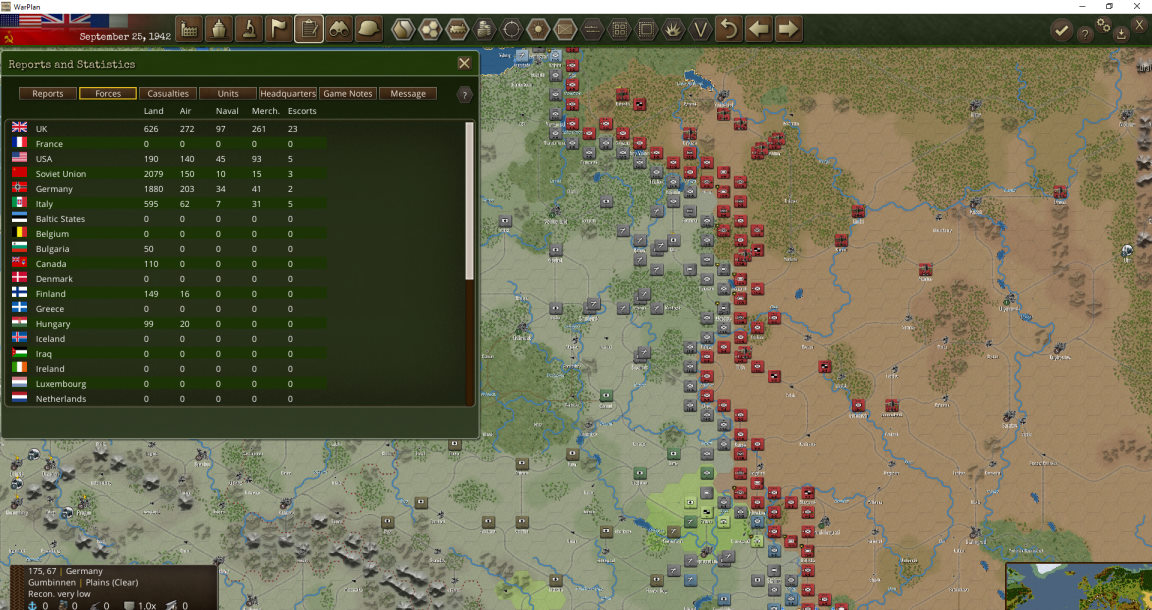Click the 'Canada' row label

[x=51, y=264]
